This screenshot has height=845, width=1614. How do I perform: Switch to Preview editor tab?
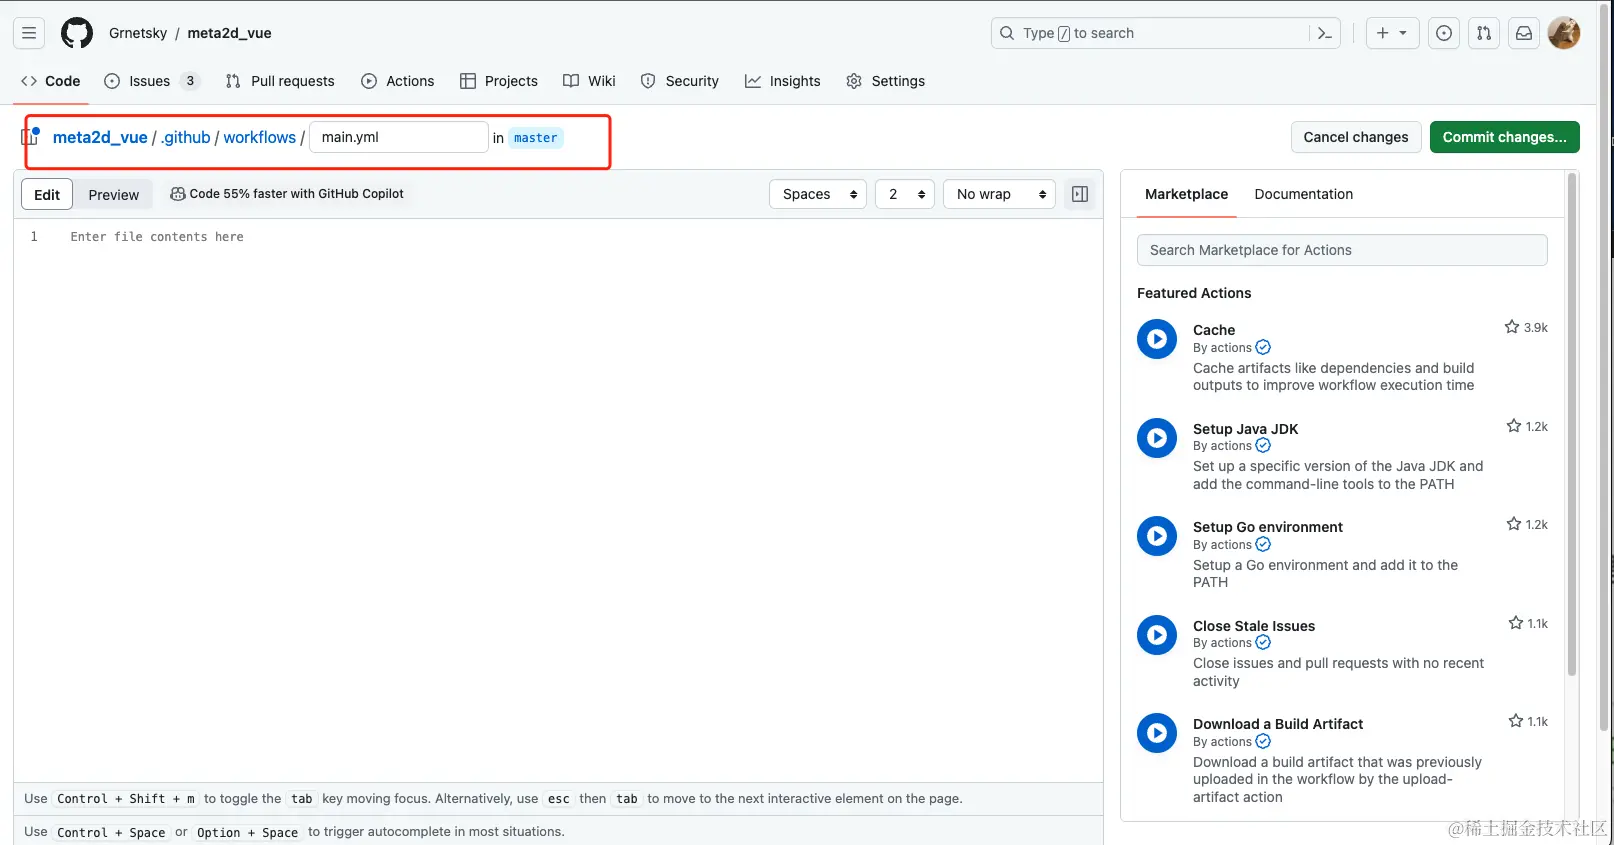pyautogui.click(x=114, y=194)
